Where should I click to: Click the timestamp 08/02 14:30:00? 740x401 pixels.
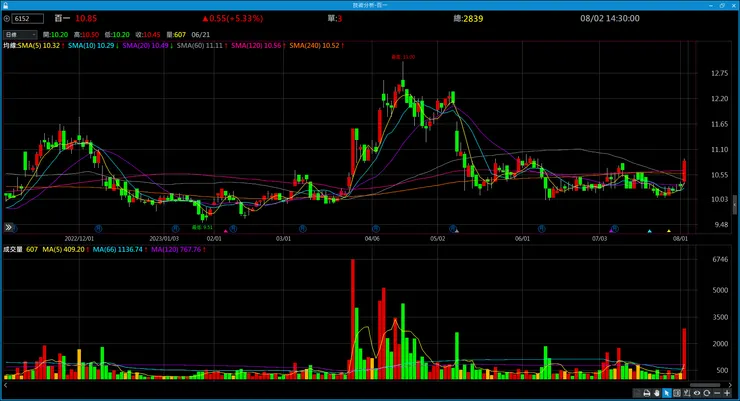click(610, 18)
